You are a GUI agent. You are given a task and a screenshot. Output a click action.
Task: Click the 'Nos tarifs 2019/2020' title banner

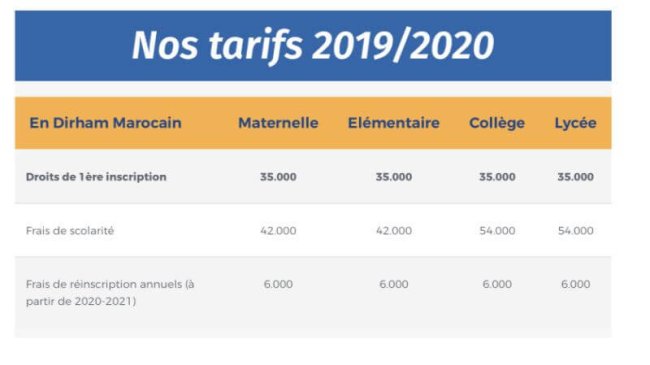[x=313, y=46]
